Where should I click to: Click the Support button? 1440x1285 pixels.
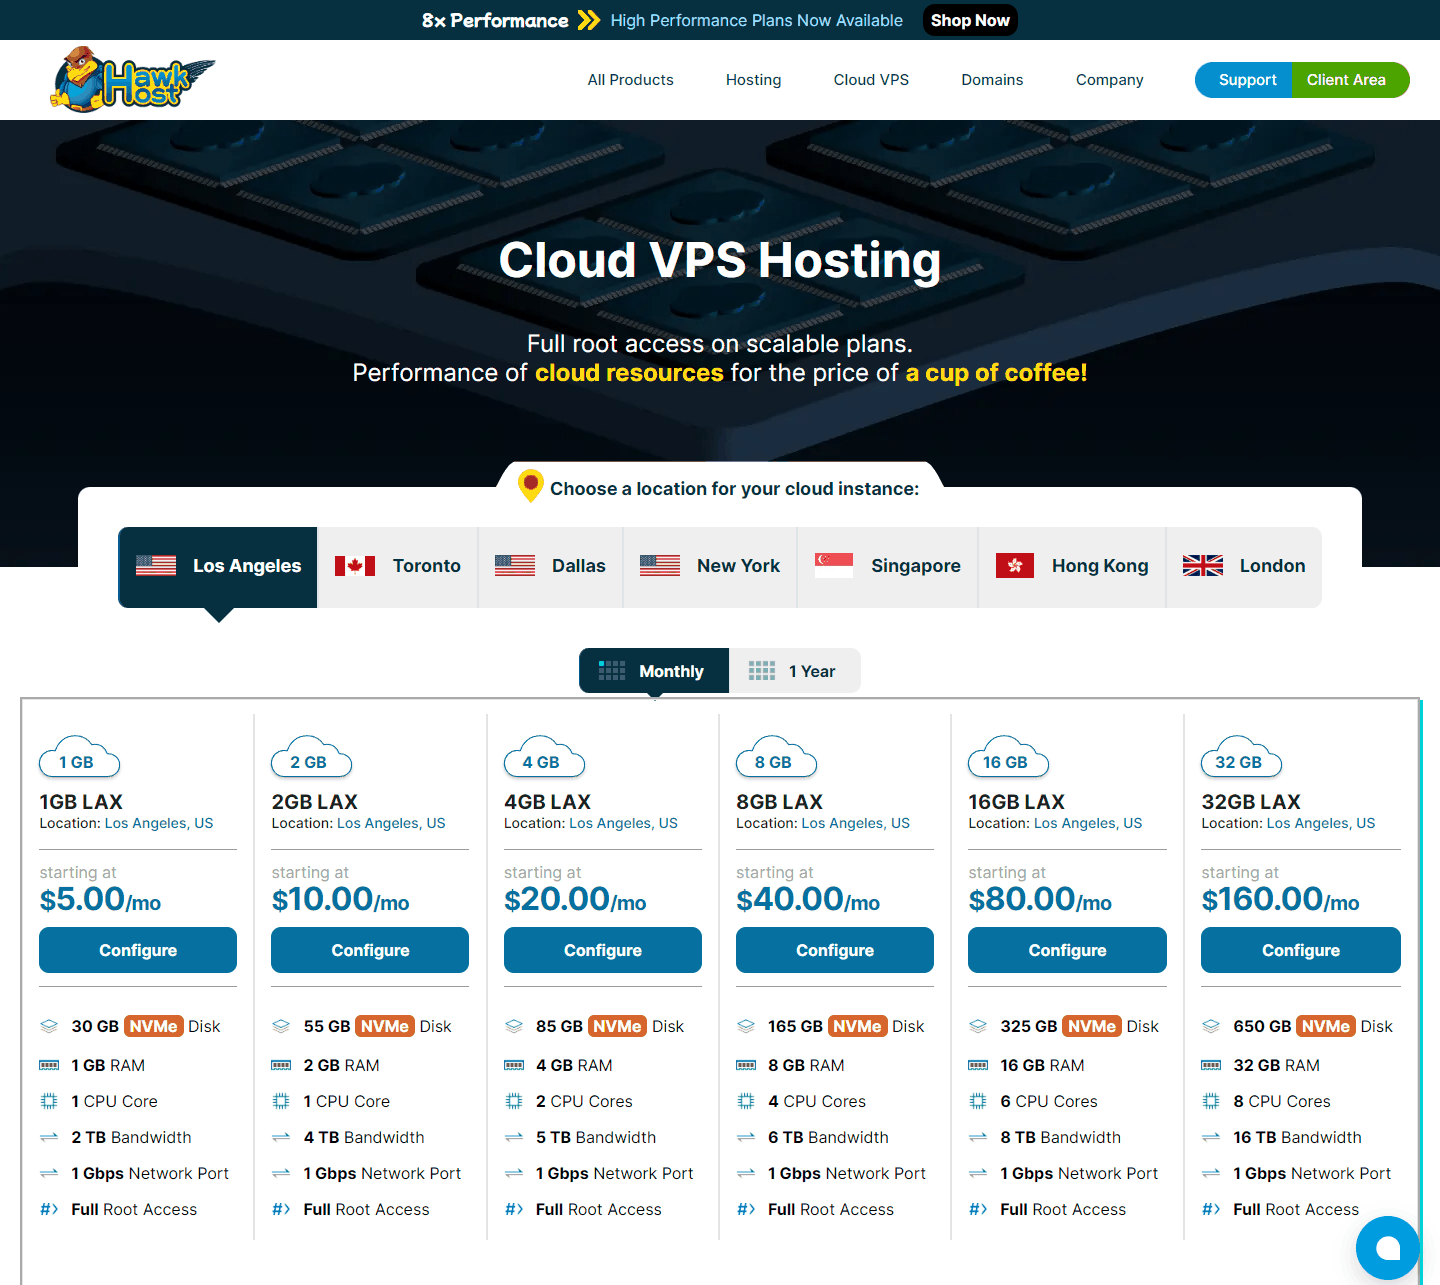click(x=1244, y=80)
